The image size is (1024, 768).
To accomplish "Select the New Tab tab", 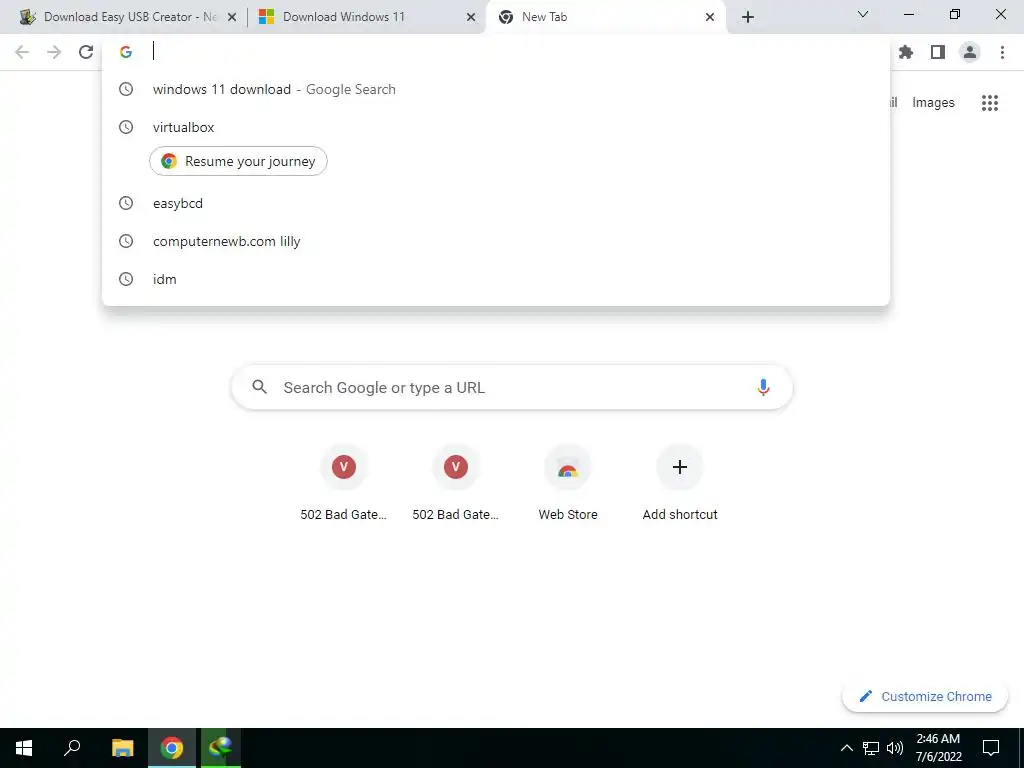I will point(605,17).
